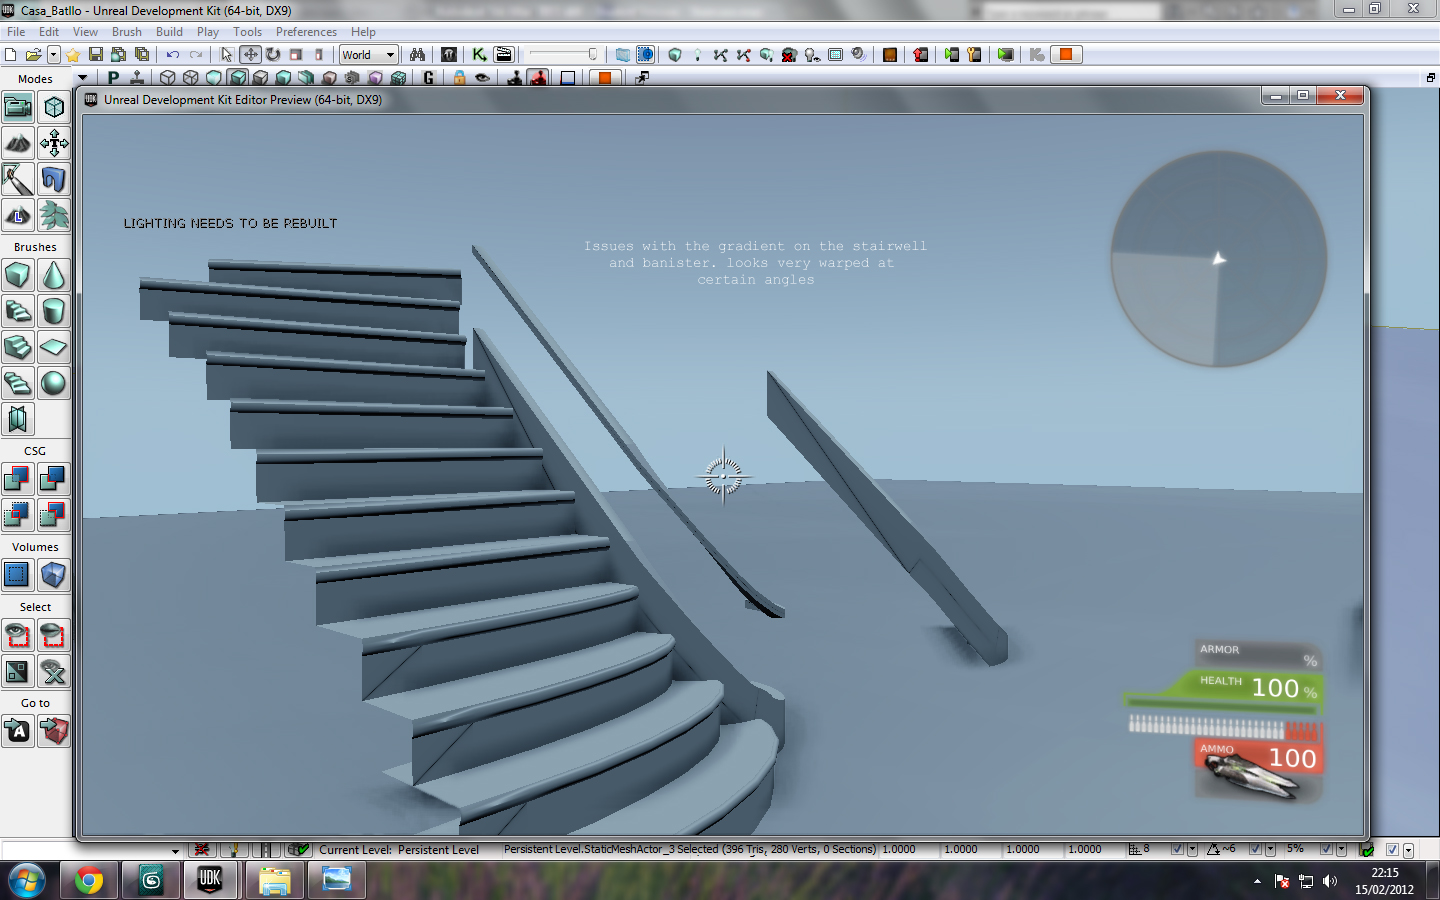Perform a CSG Add operation
This screenshot has width=1440, height=900.
click(17, 479)
